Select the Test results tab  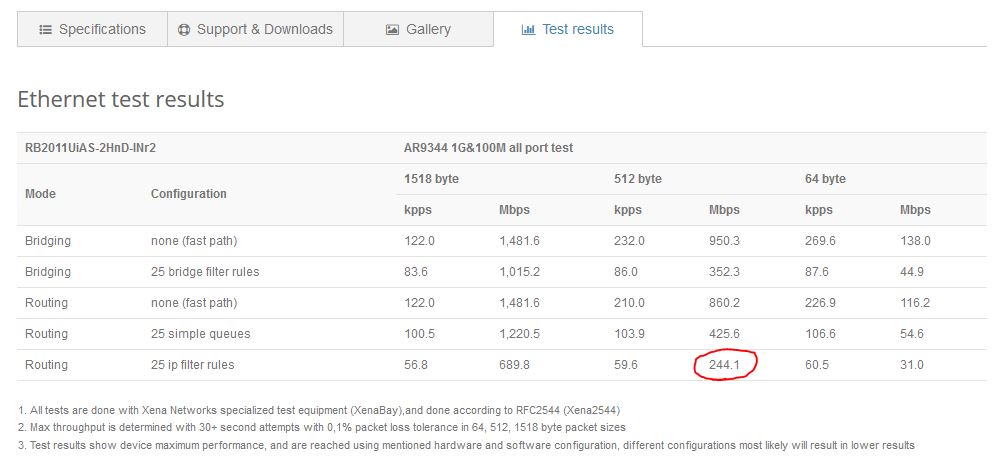click(568, 29)
